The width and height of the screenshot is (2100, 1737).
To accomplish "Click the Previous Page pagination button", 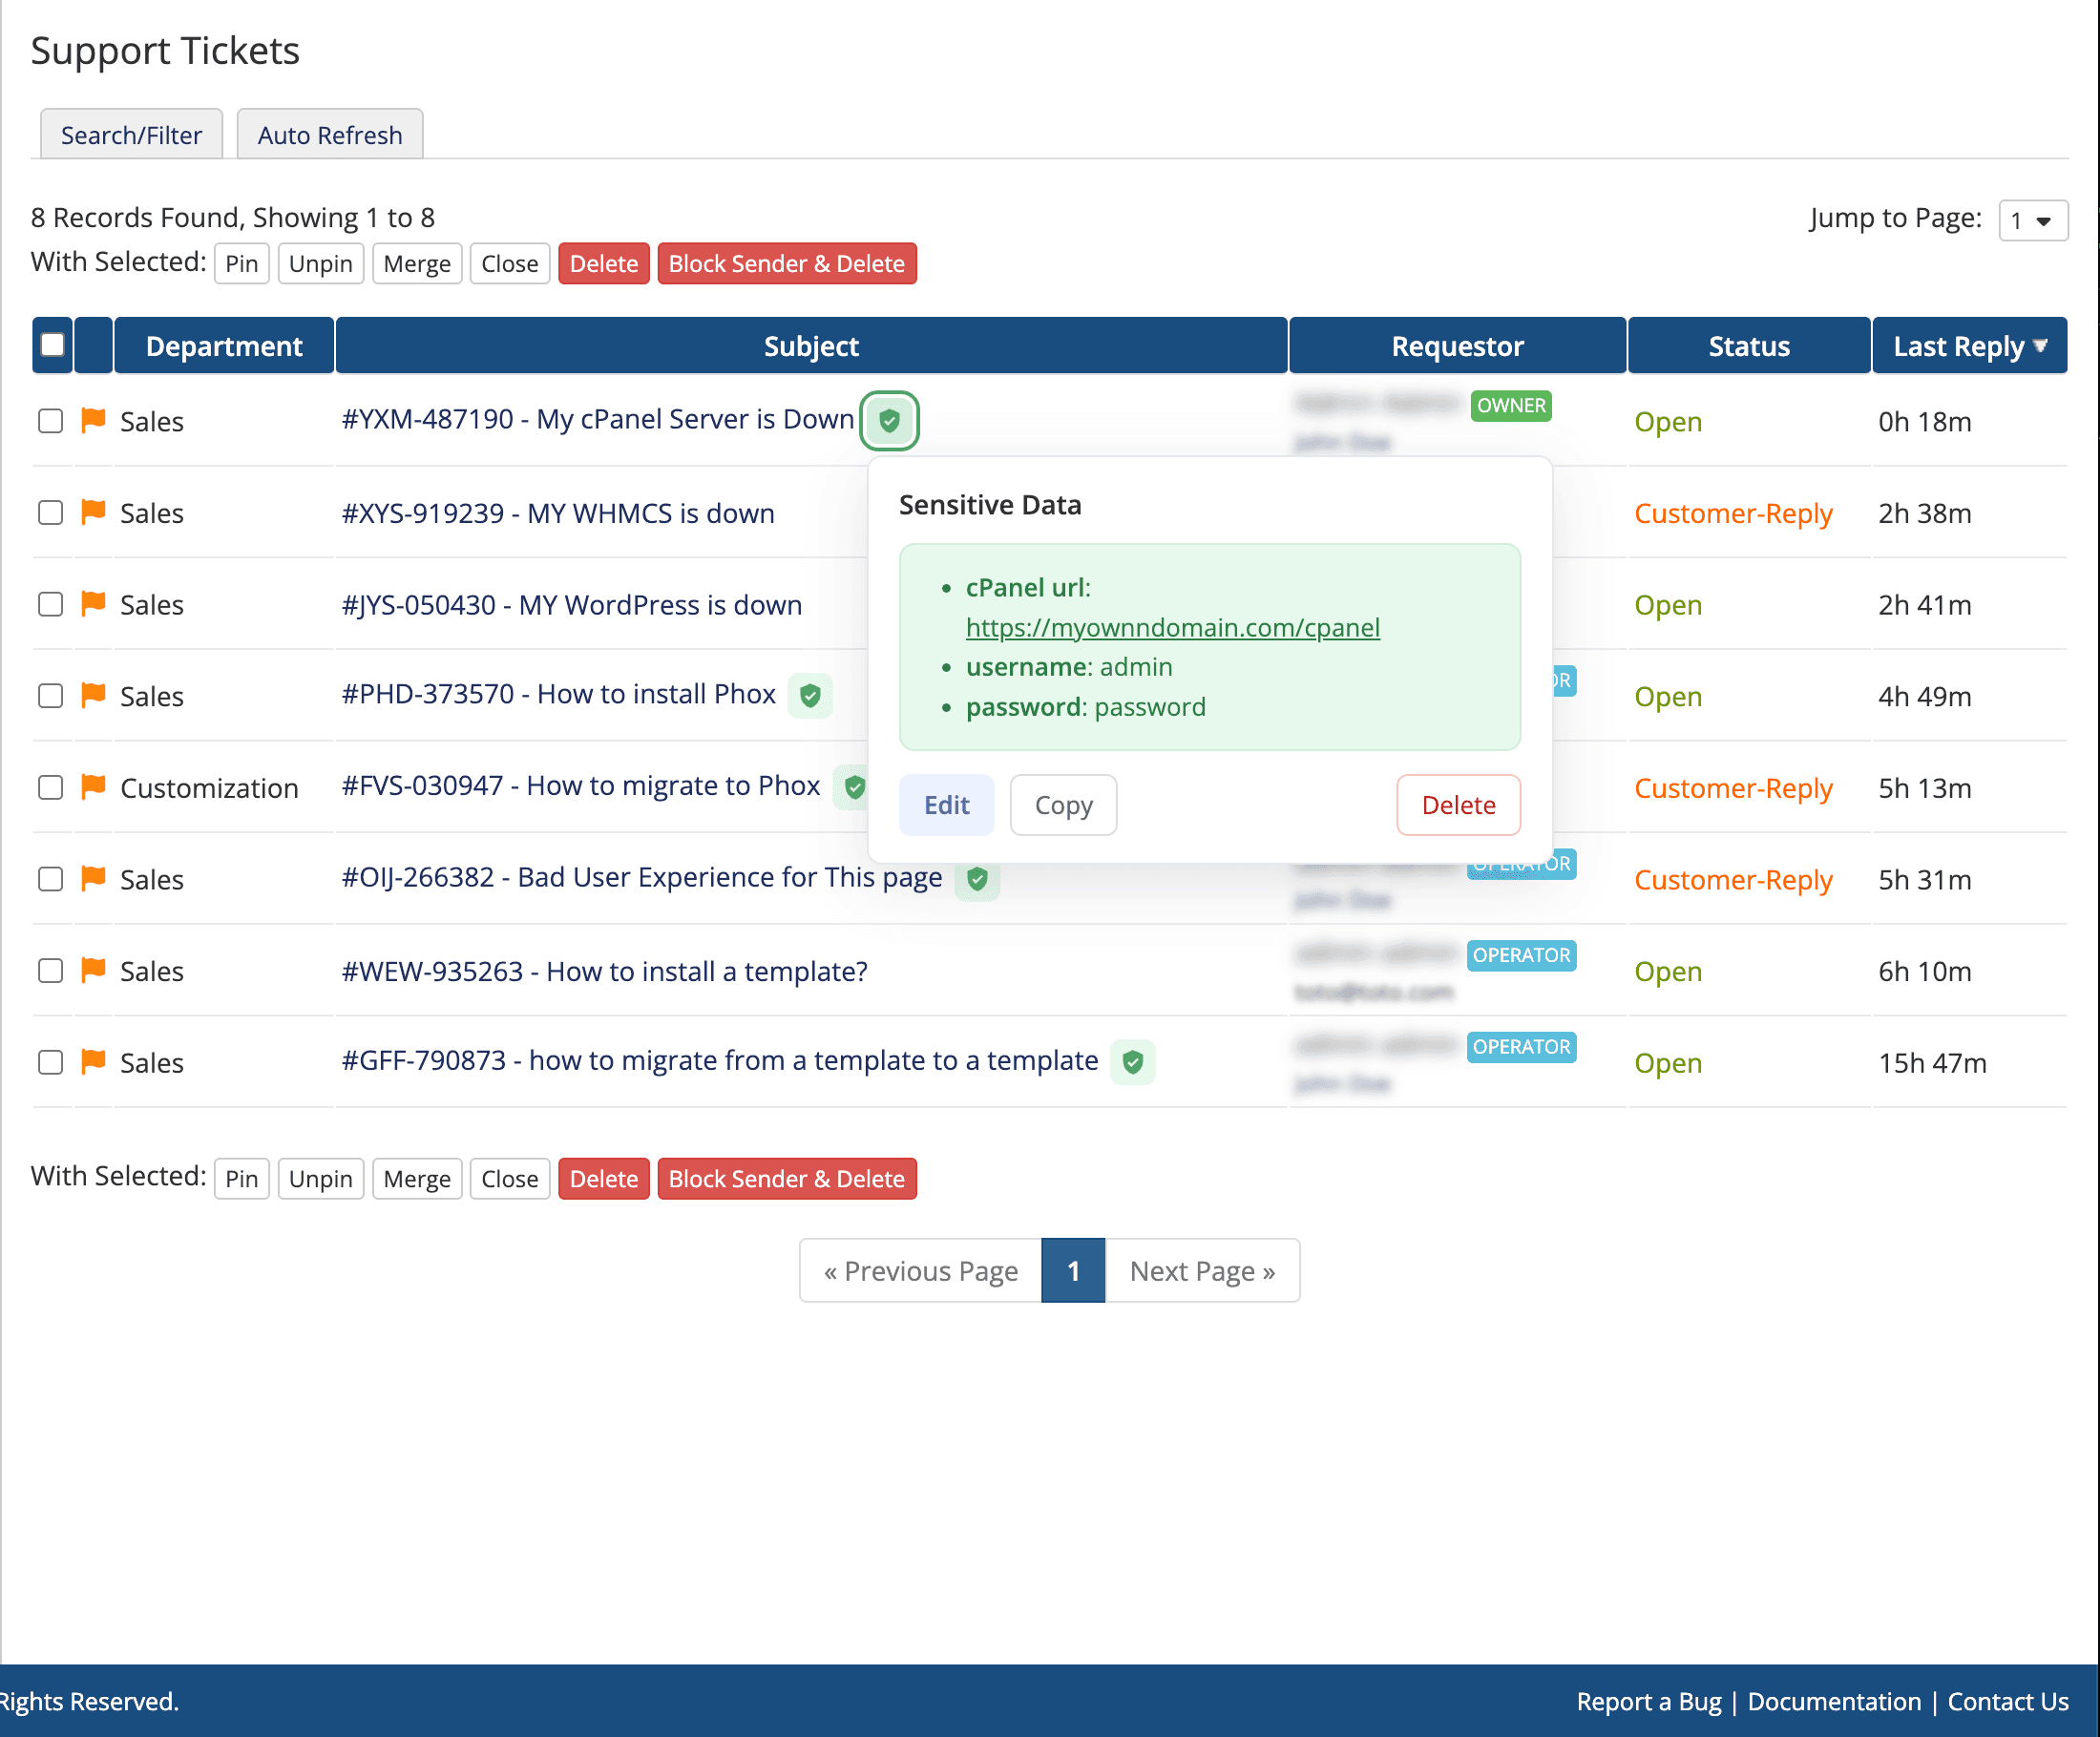I will [x=920, y=1270].
